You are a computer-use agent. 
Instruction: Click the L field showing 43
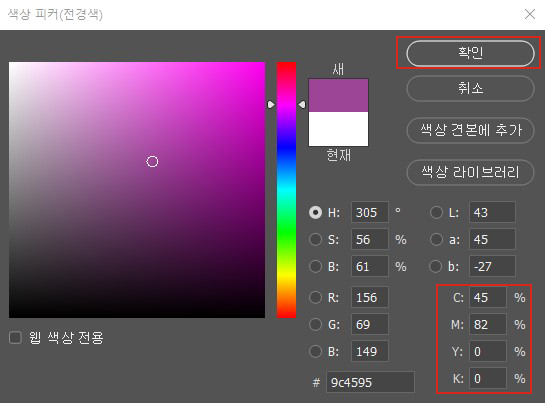[492, 212]
